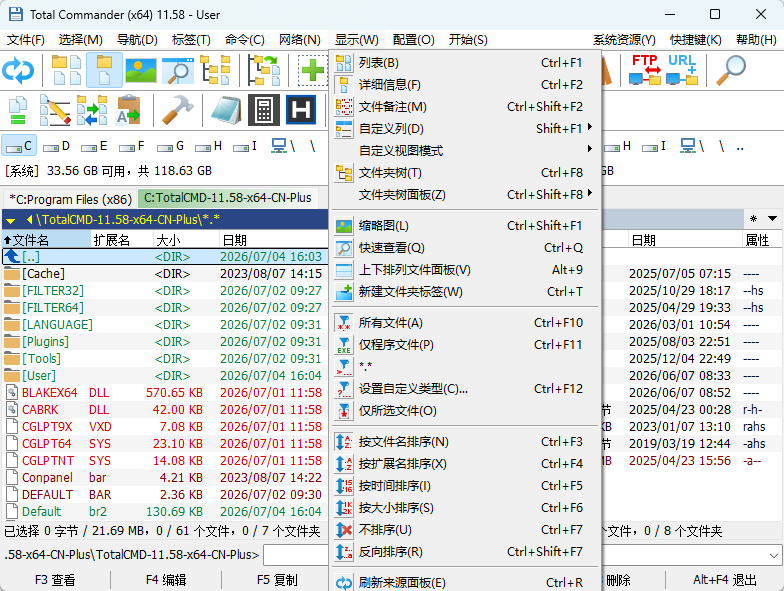Toggle 上下排列文件面板(V) layout
Image resolution: width=784 pixels, height=591 pixels.
tap(465, 270)
